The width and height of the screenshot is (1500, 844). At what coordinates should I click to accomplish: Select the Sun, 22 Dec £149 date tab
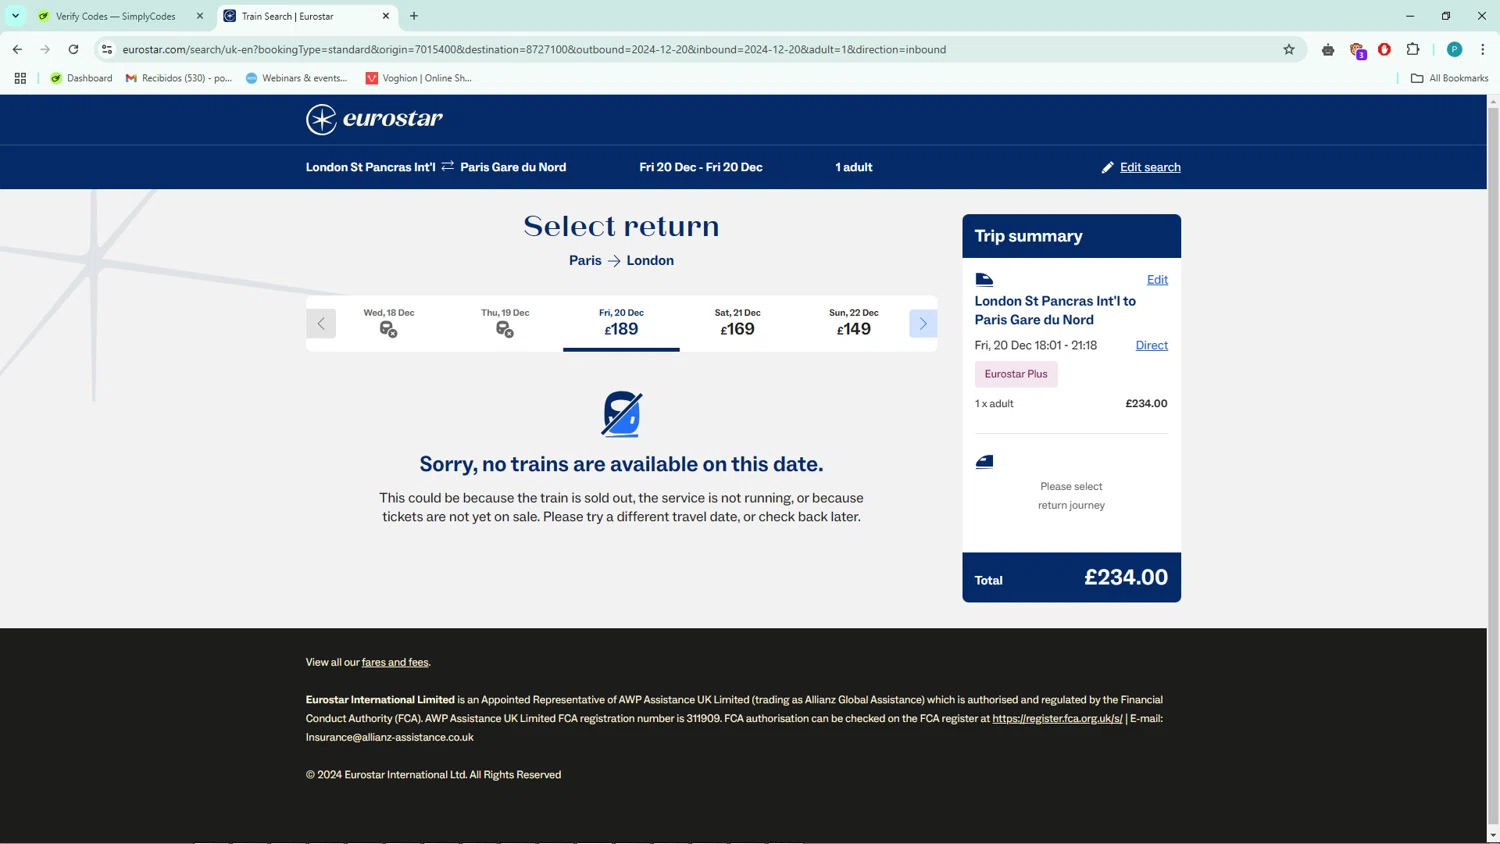854,323
